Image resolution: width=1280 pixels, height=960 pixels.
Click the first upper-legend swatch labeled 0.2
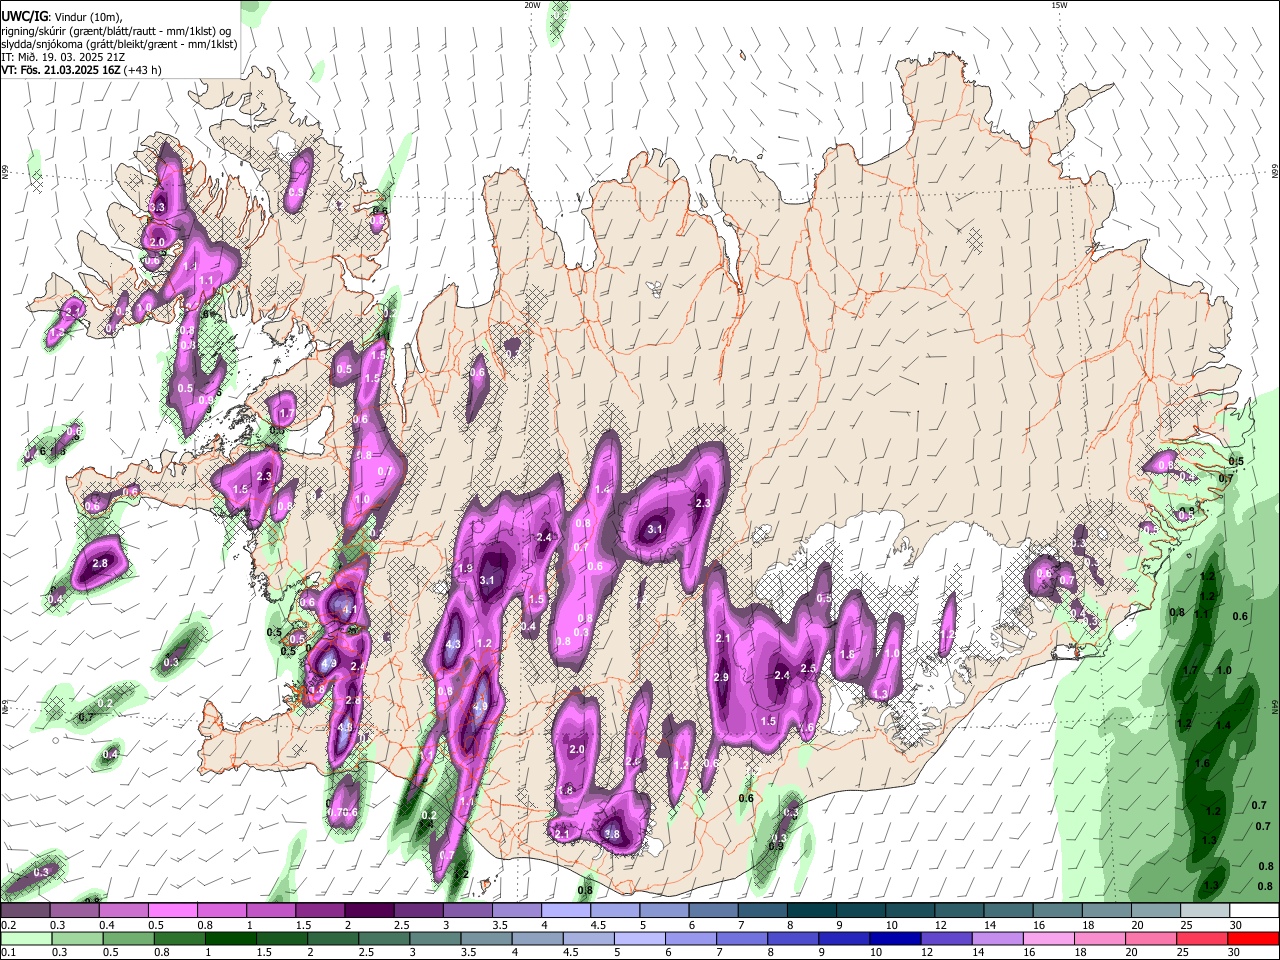click(x=25, y=911)
